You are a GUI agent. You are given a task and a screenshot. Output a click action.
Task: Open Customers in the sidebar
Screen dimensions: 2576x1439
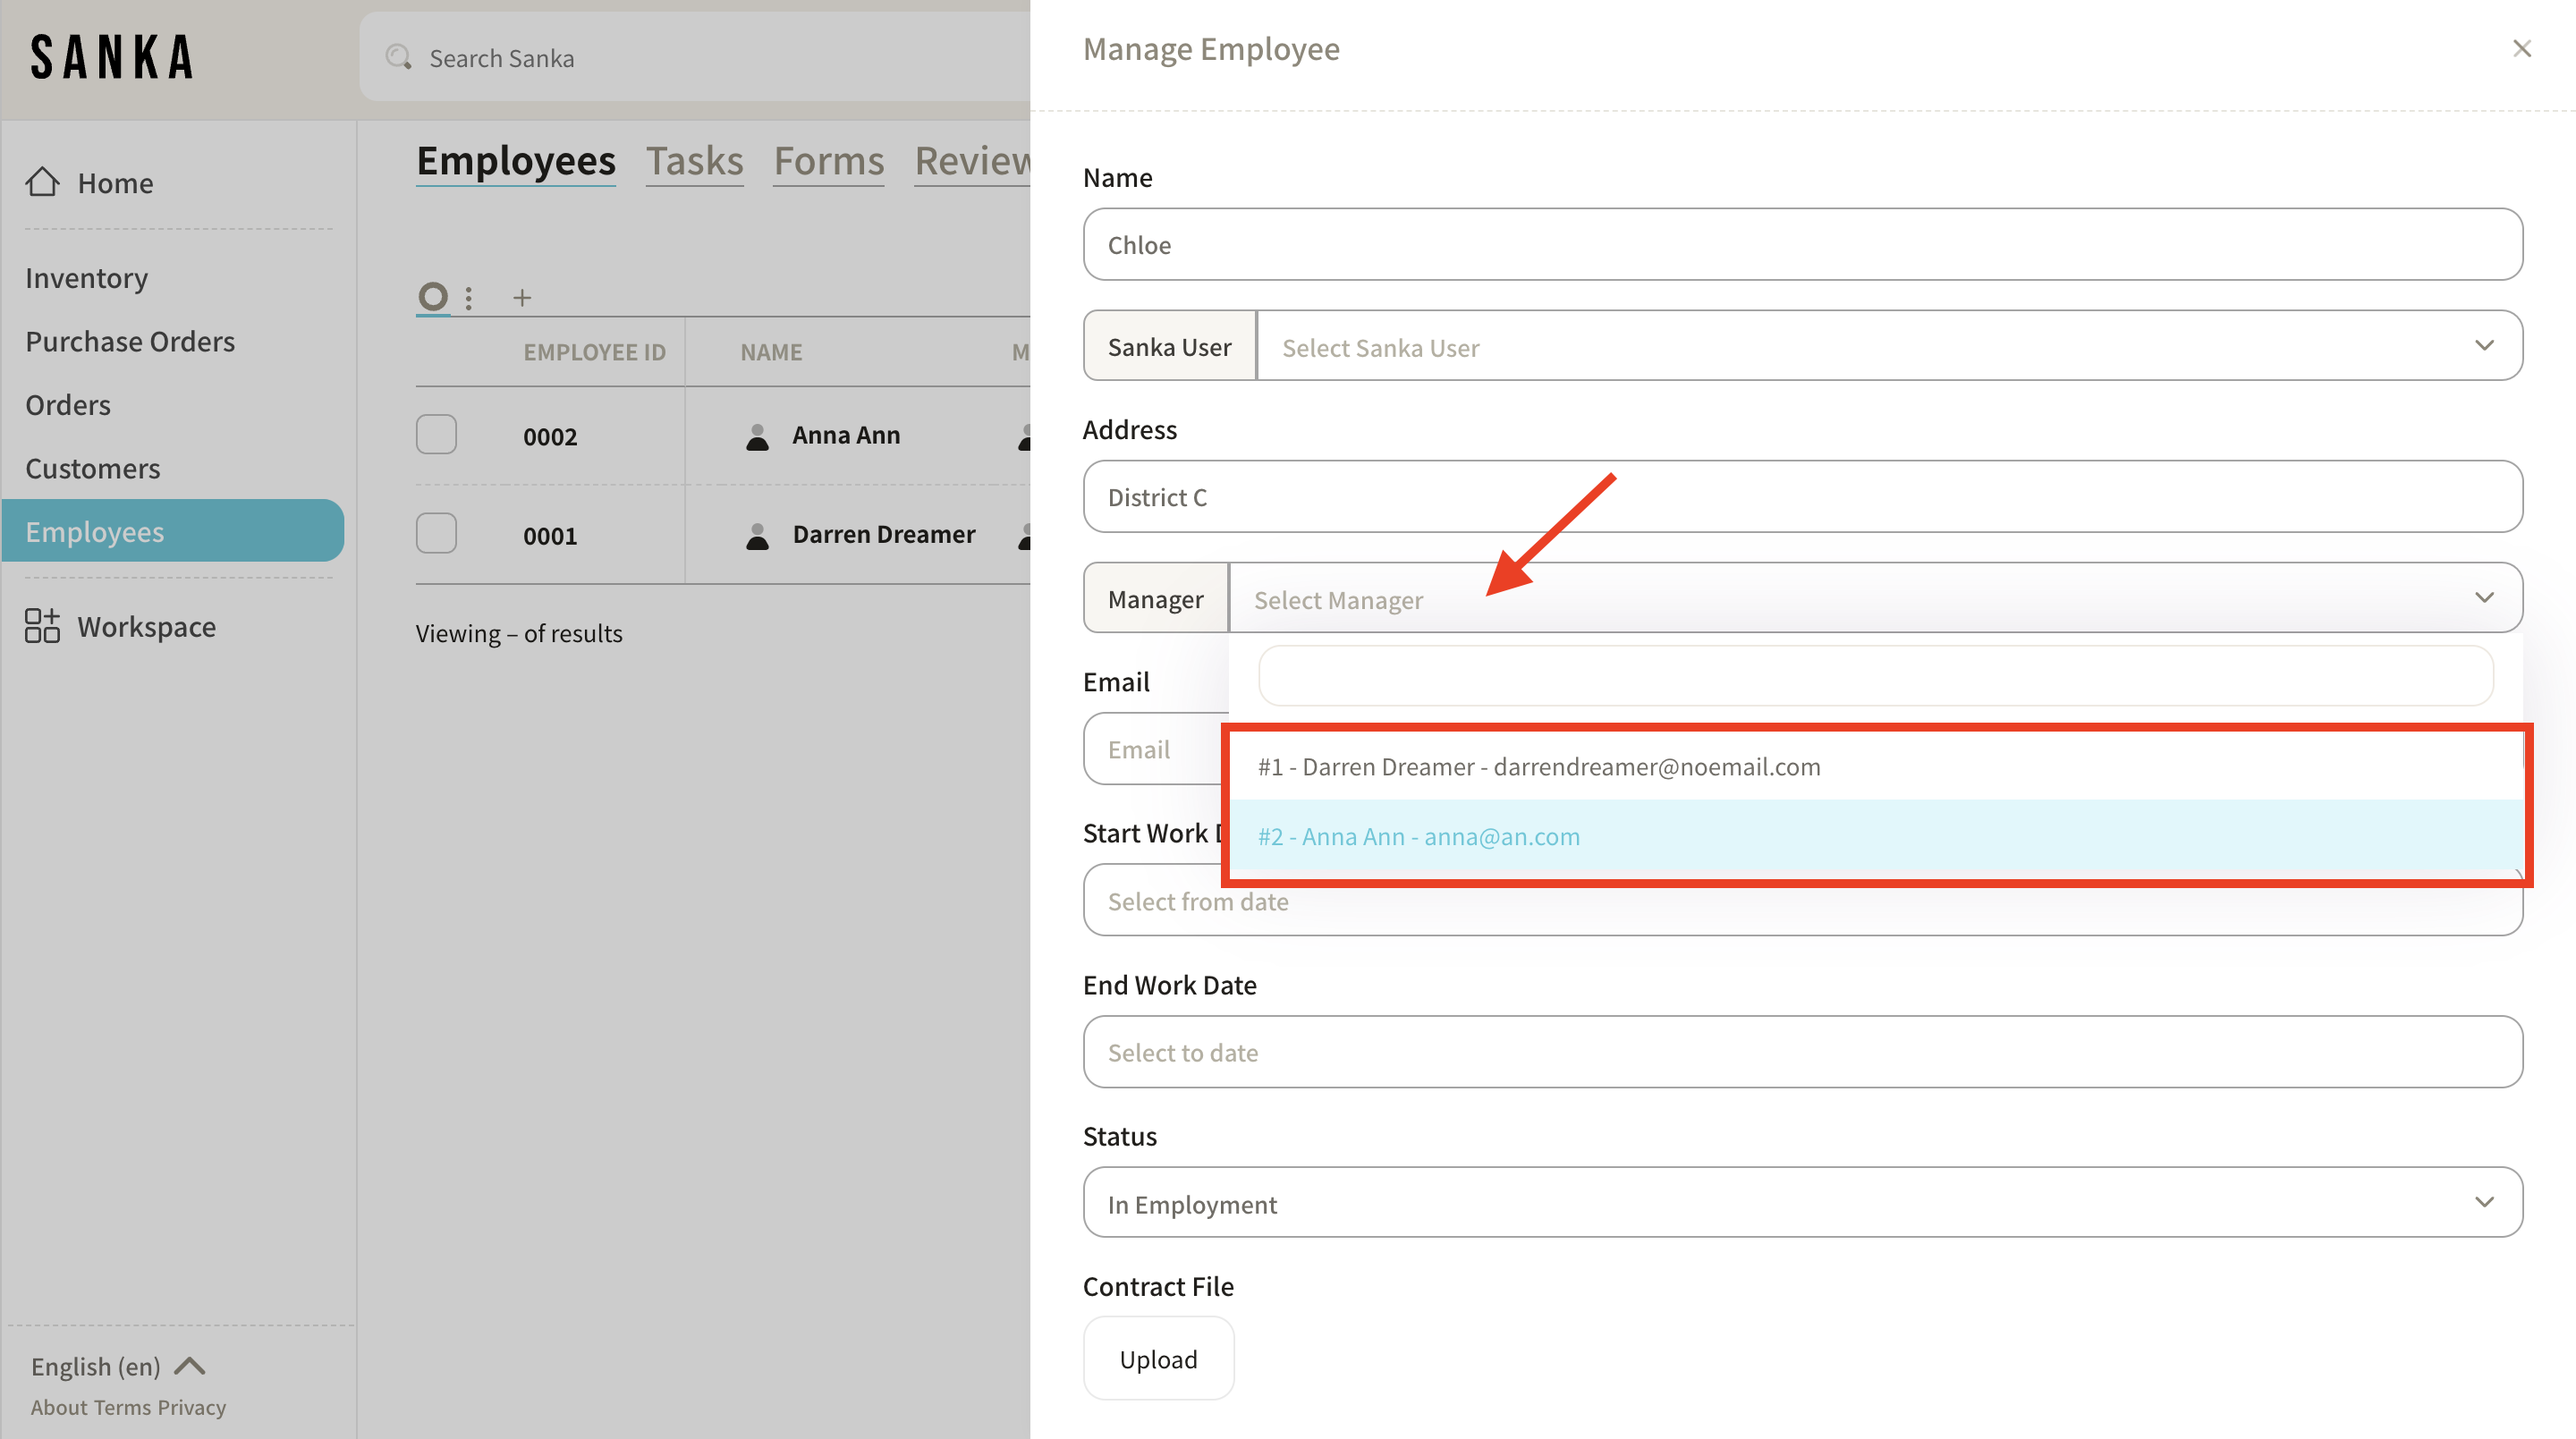coord(92,468)
